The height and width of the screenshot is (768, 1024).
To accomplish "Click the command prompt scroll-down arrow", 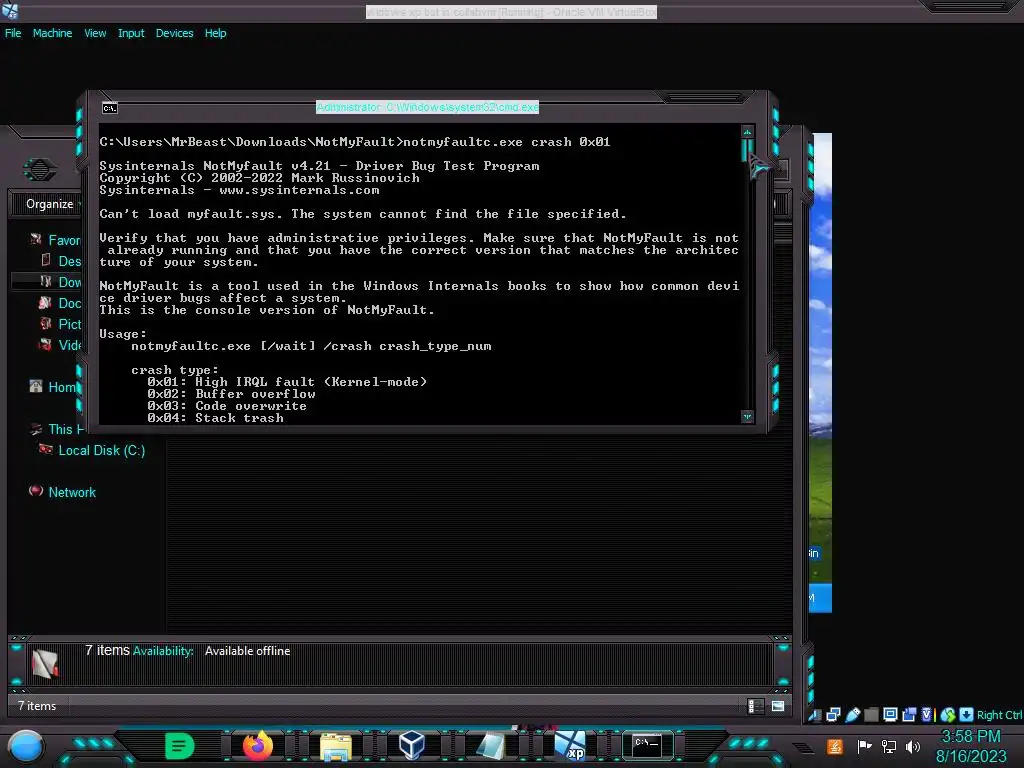I will 747,416.
